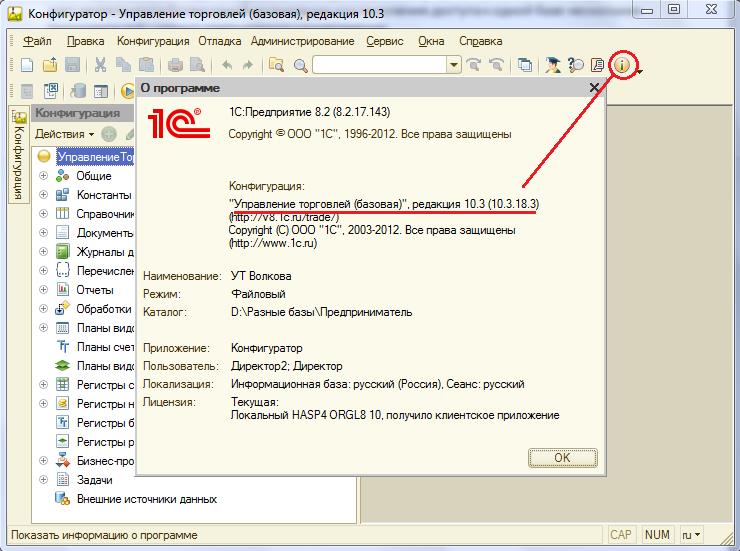The width and height of the screenshot is (740, 551).
Task: Click the NUM indicator in status bar
Action: 657,534
